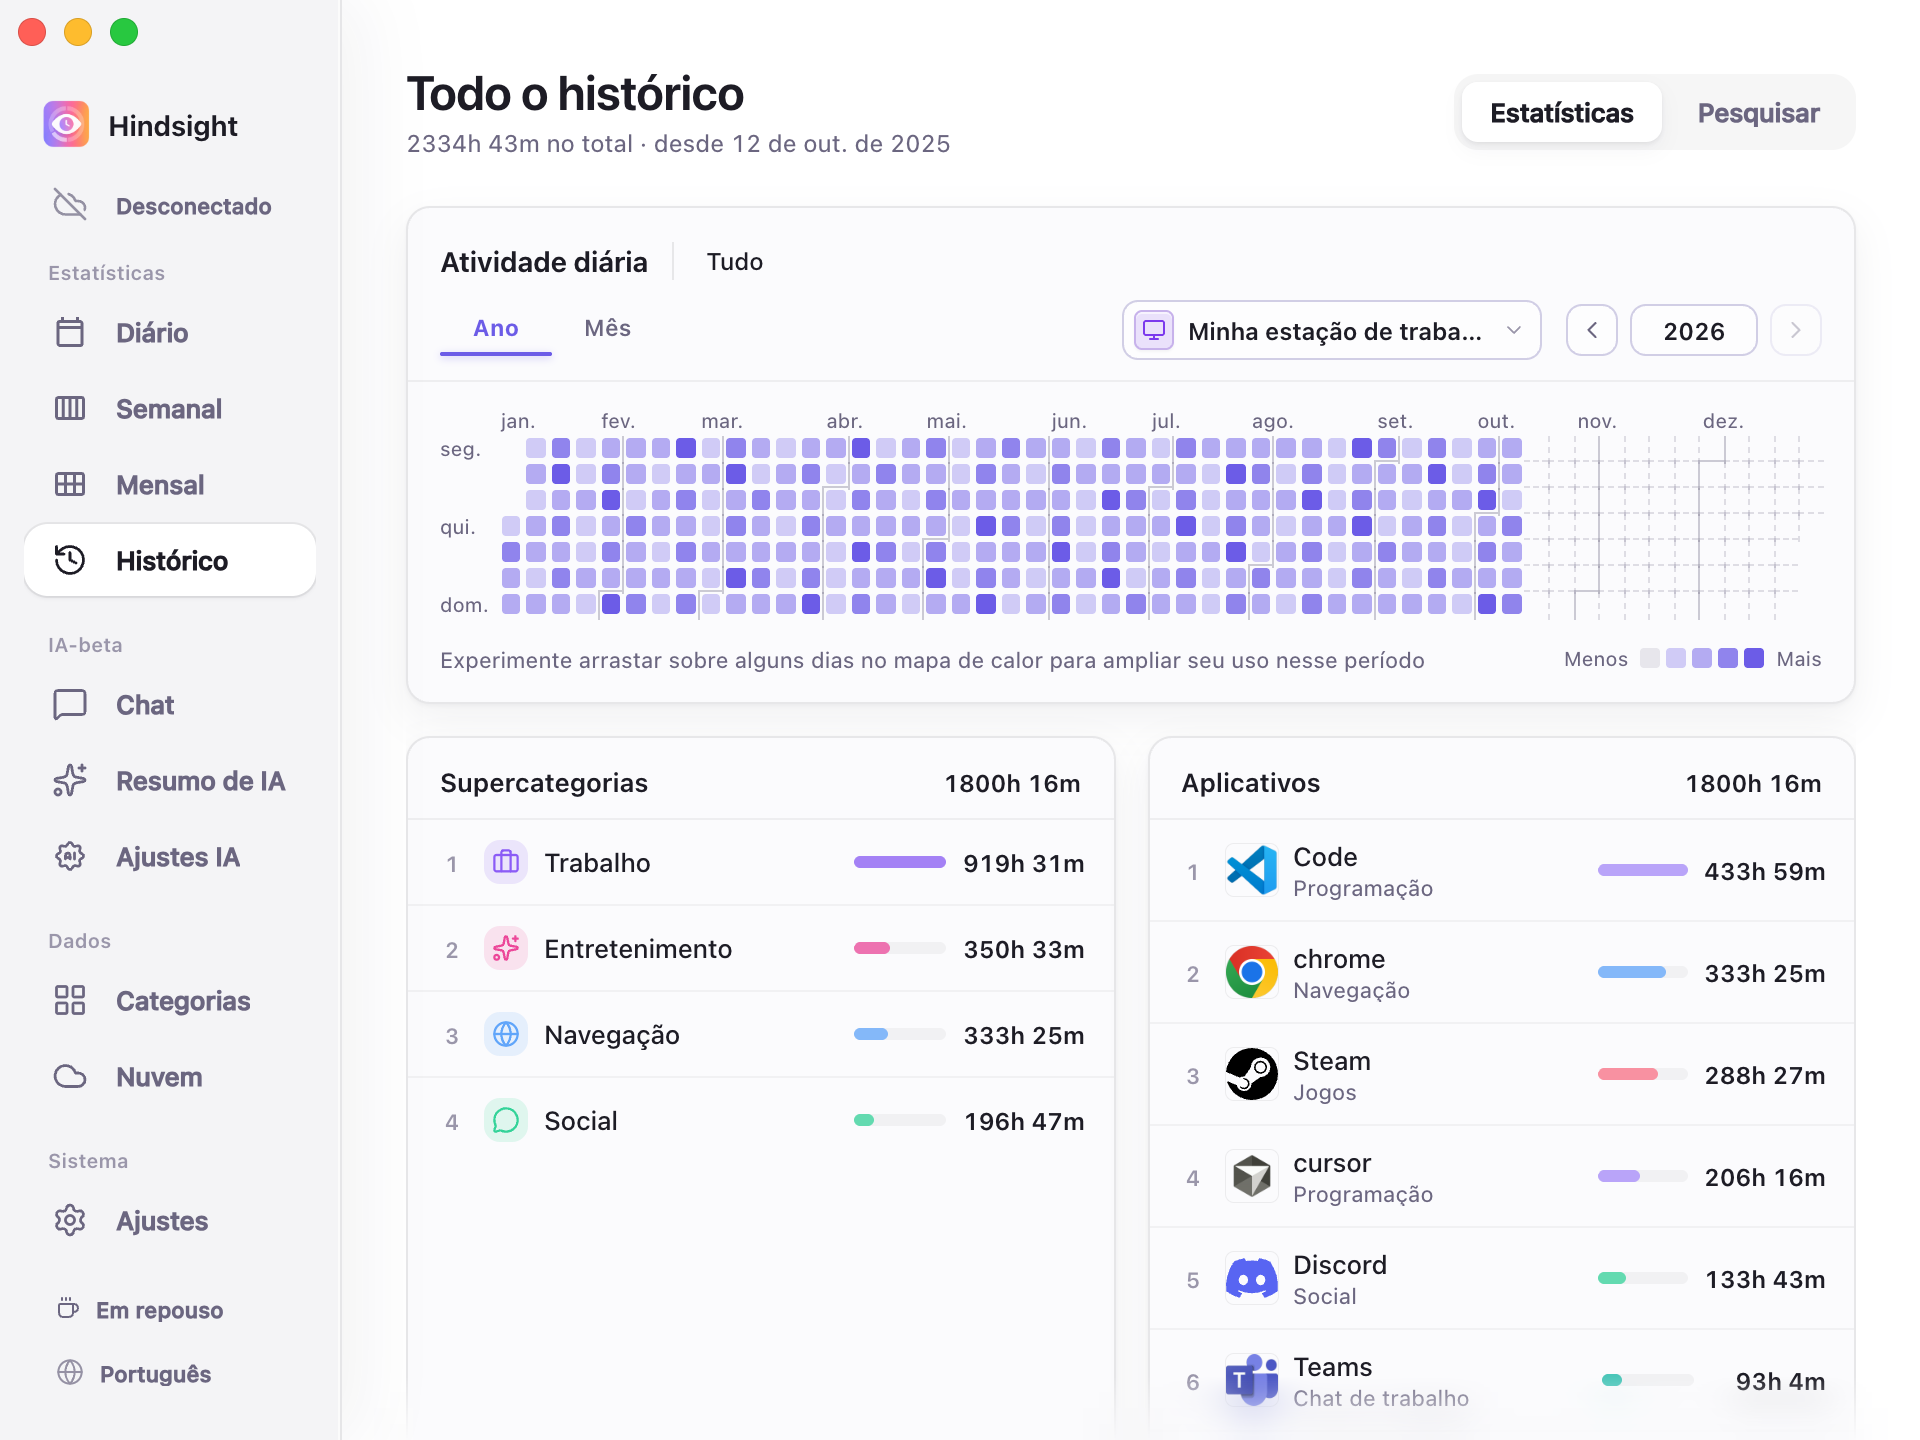Open the Nuvem cloud icon
1920x1440 pixels.
pos(70,1076)
